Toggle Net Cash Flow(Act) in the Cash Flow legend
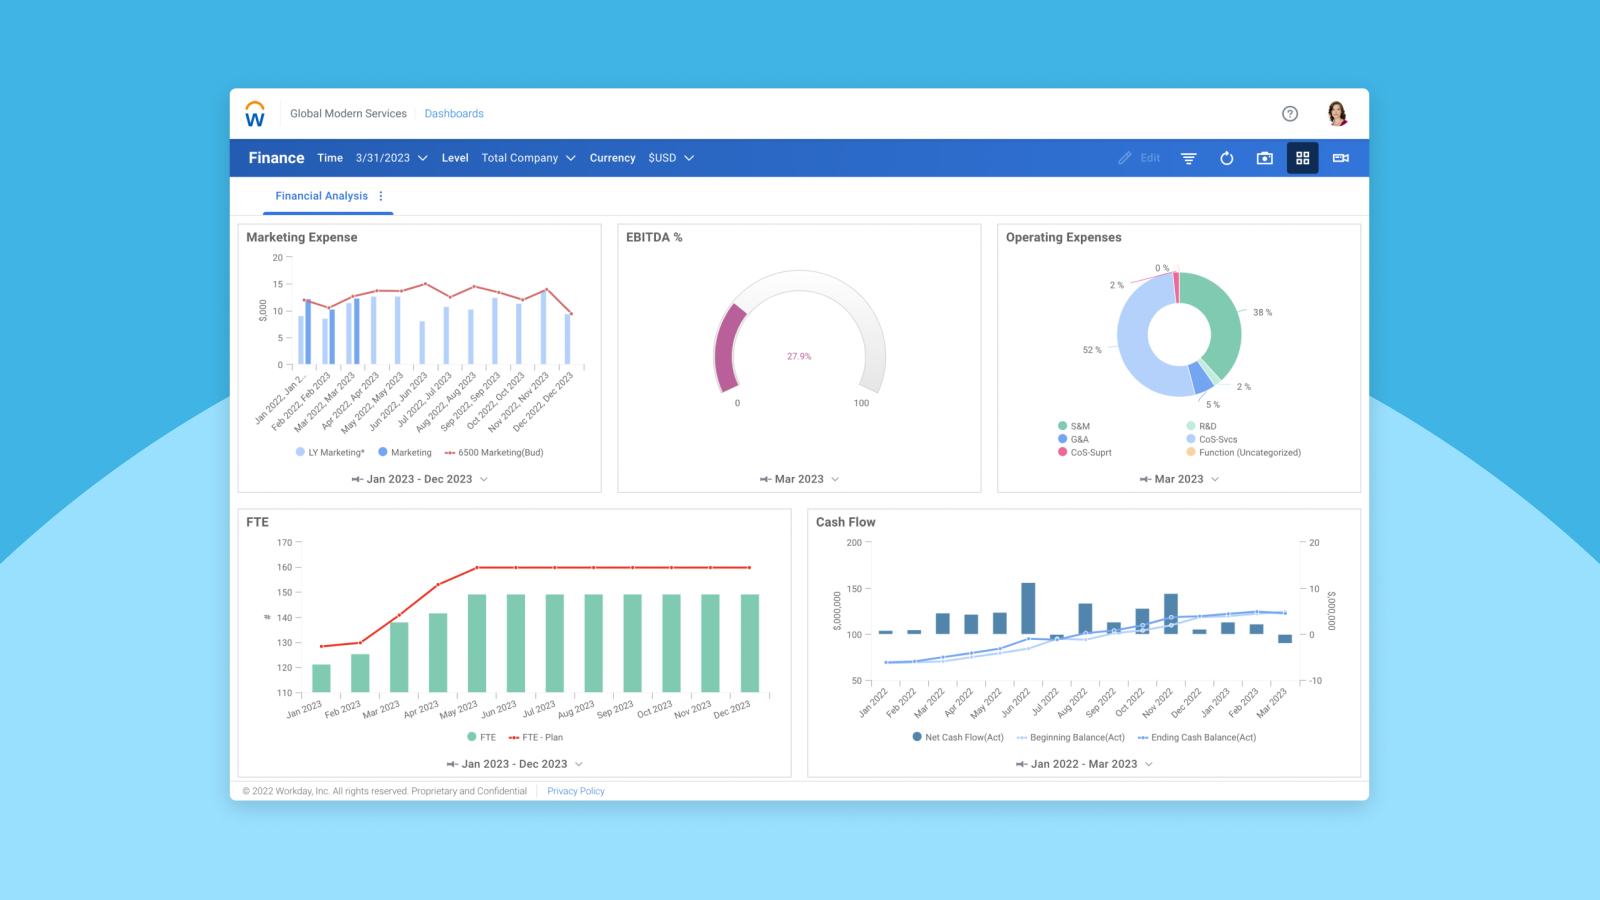Viewport: 1600px width, 900px height. (x=958, y=737)
